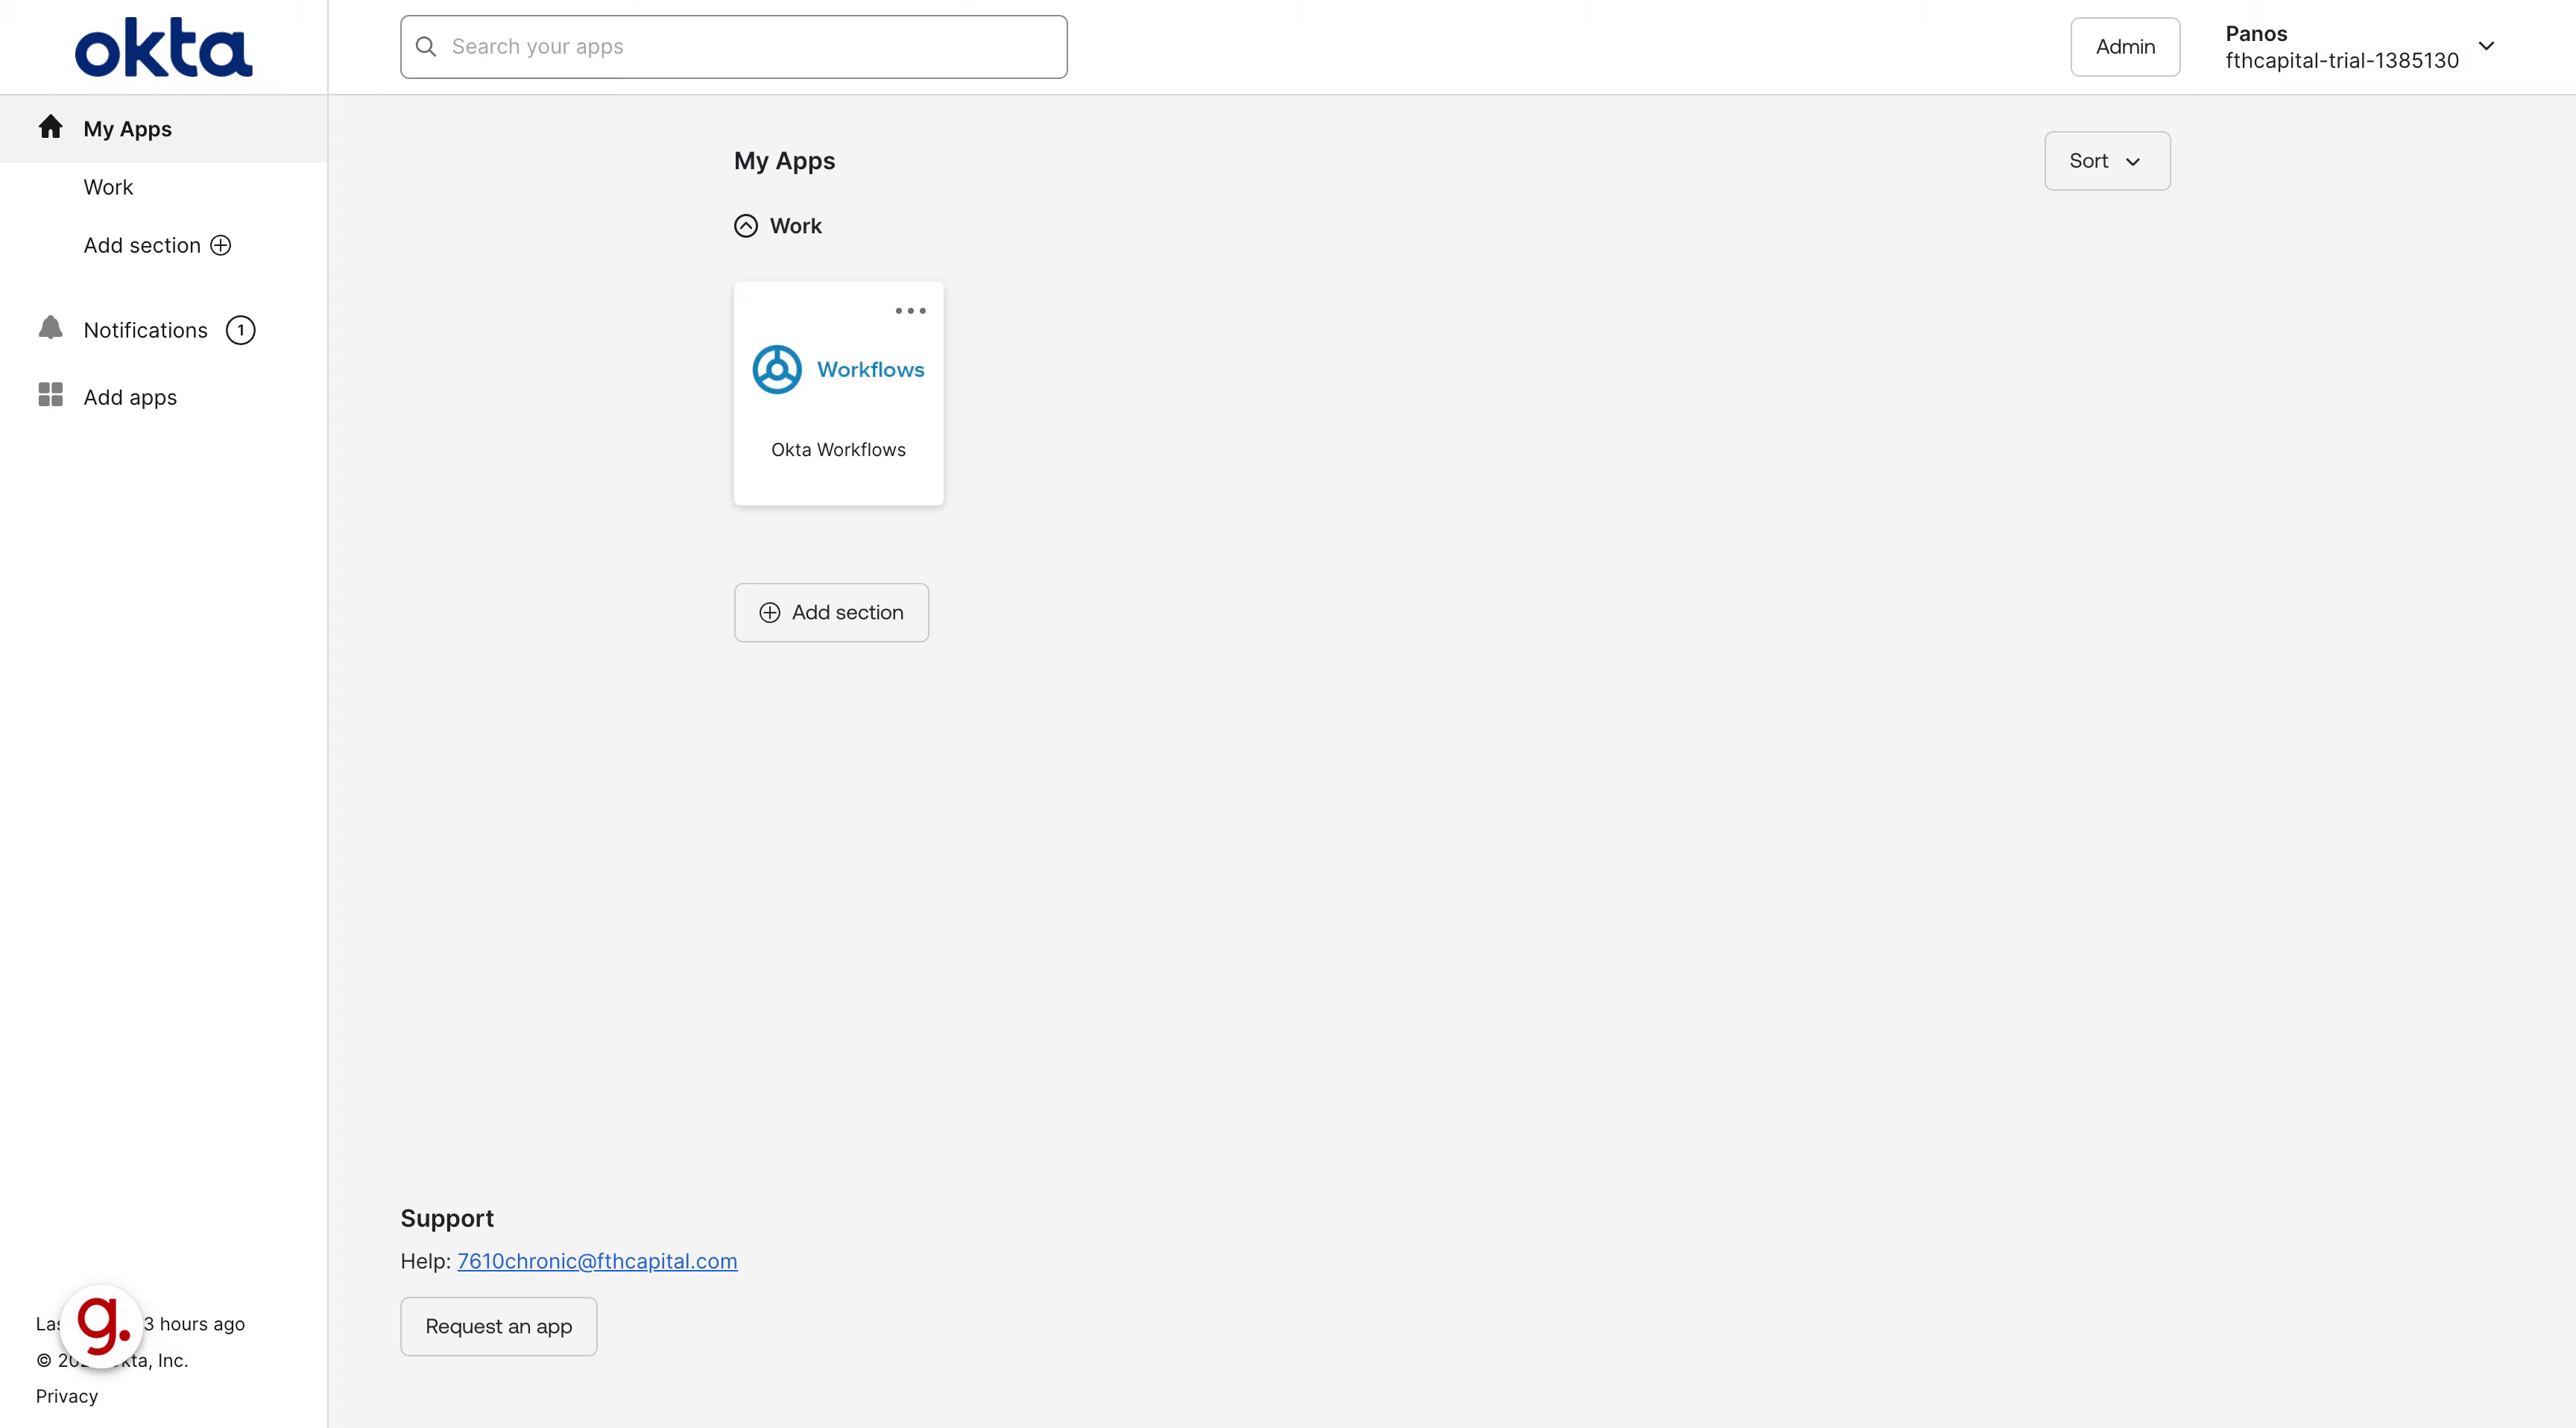The width and height of the screenshot is (2576, 1428).
Task: Launch the Okta Workflows app label
Action: tap(838, 450)
